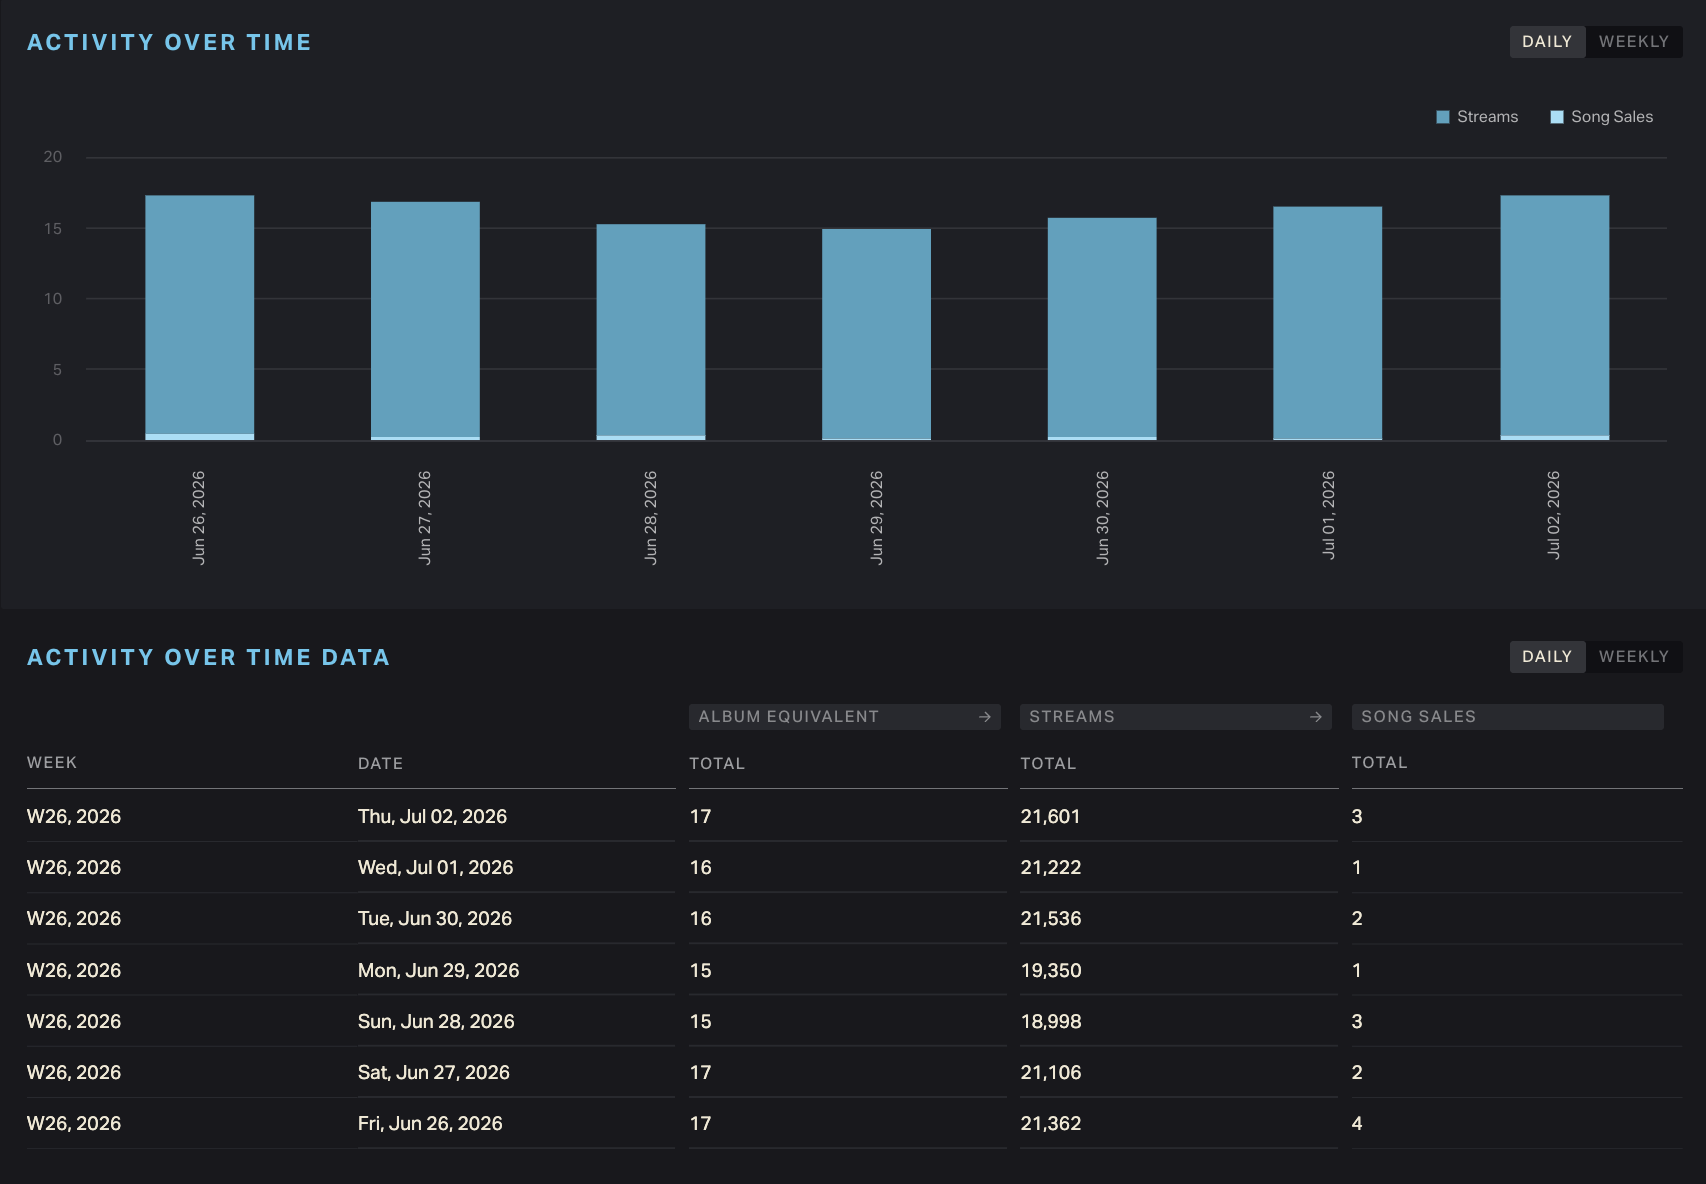This screenshot has height=1184, width=1706.
Task: Select the Song Sales column group header
Action: [1507, 717]
